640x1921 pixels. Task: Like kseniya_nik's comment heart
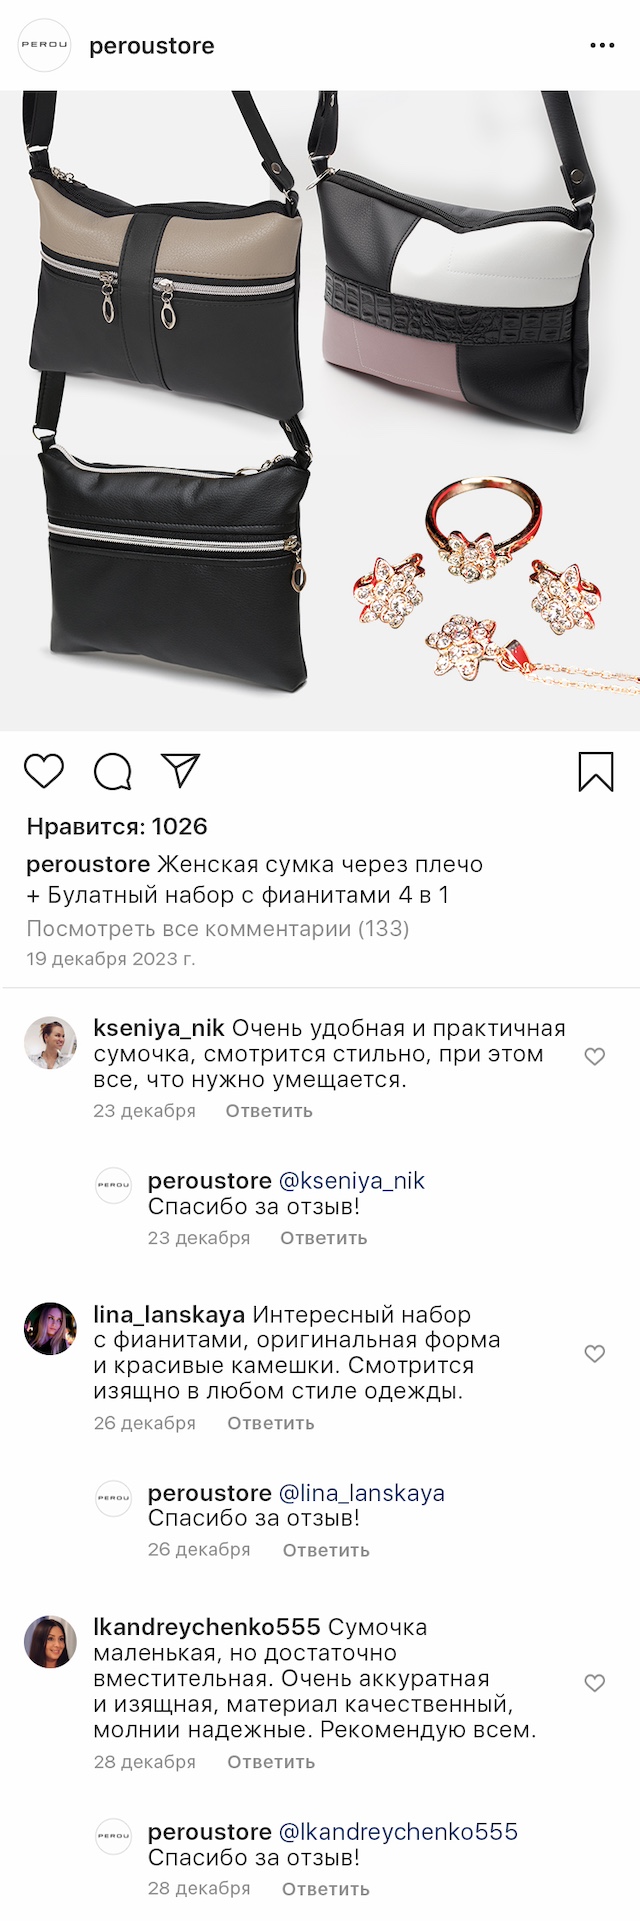[595, 1056]
